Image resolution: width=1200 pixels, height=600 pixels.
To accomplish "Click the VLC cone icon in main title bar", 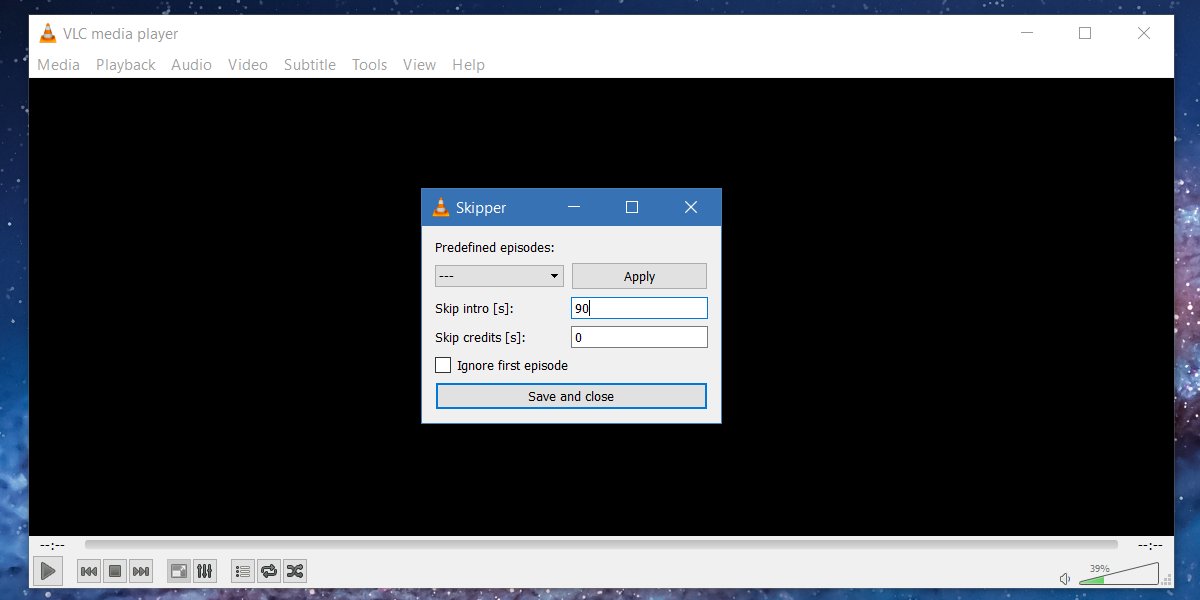I will [47, 33].
